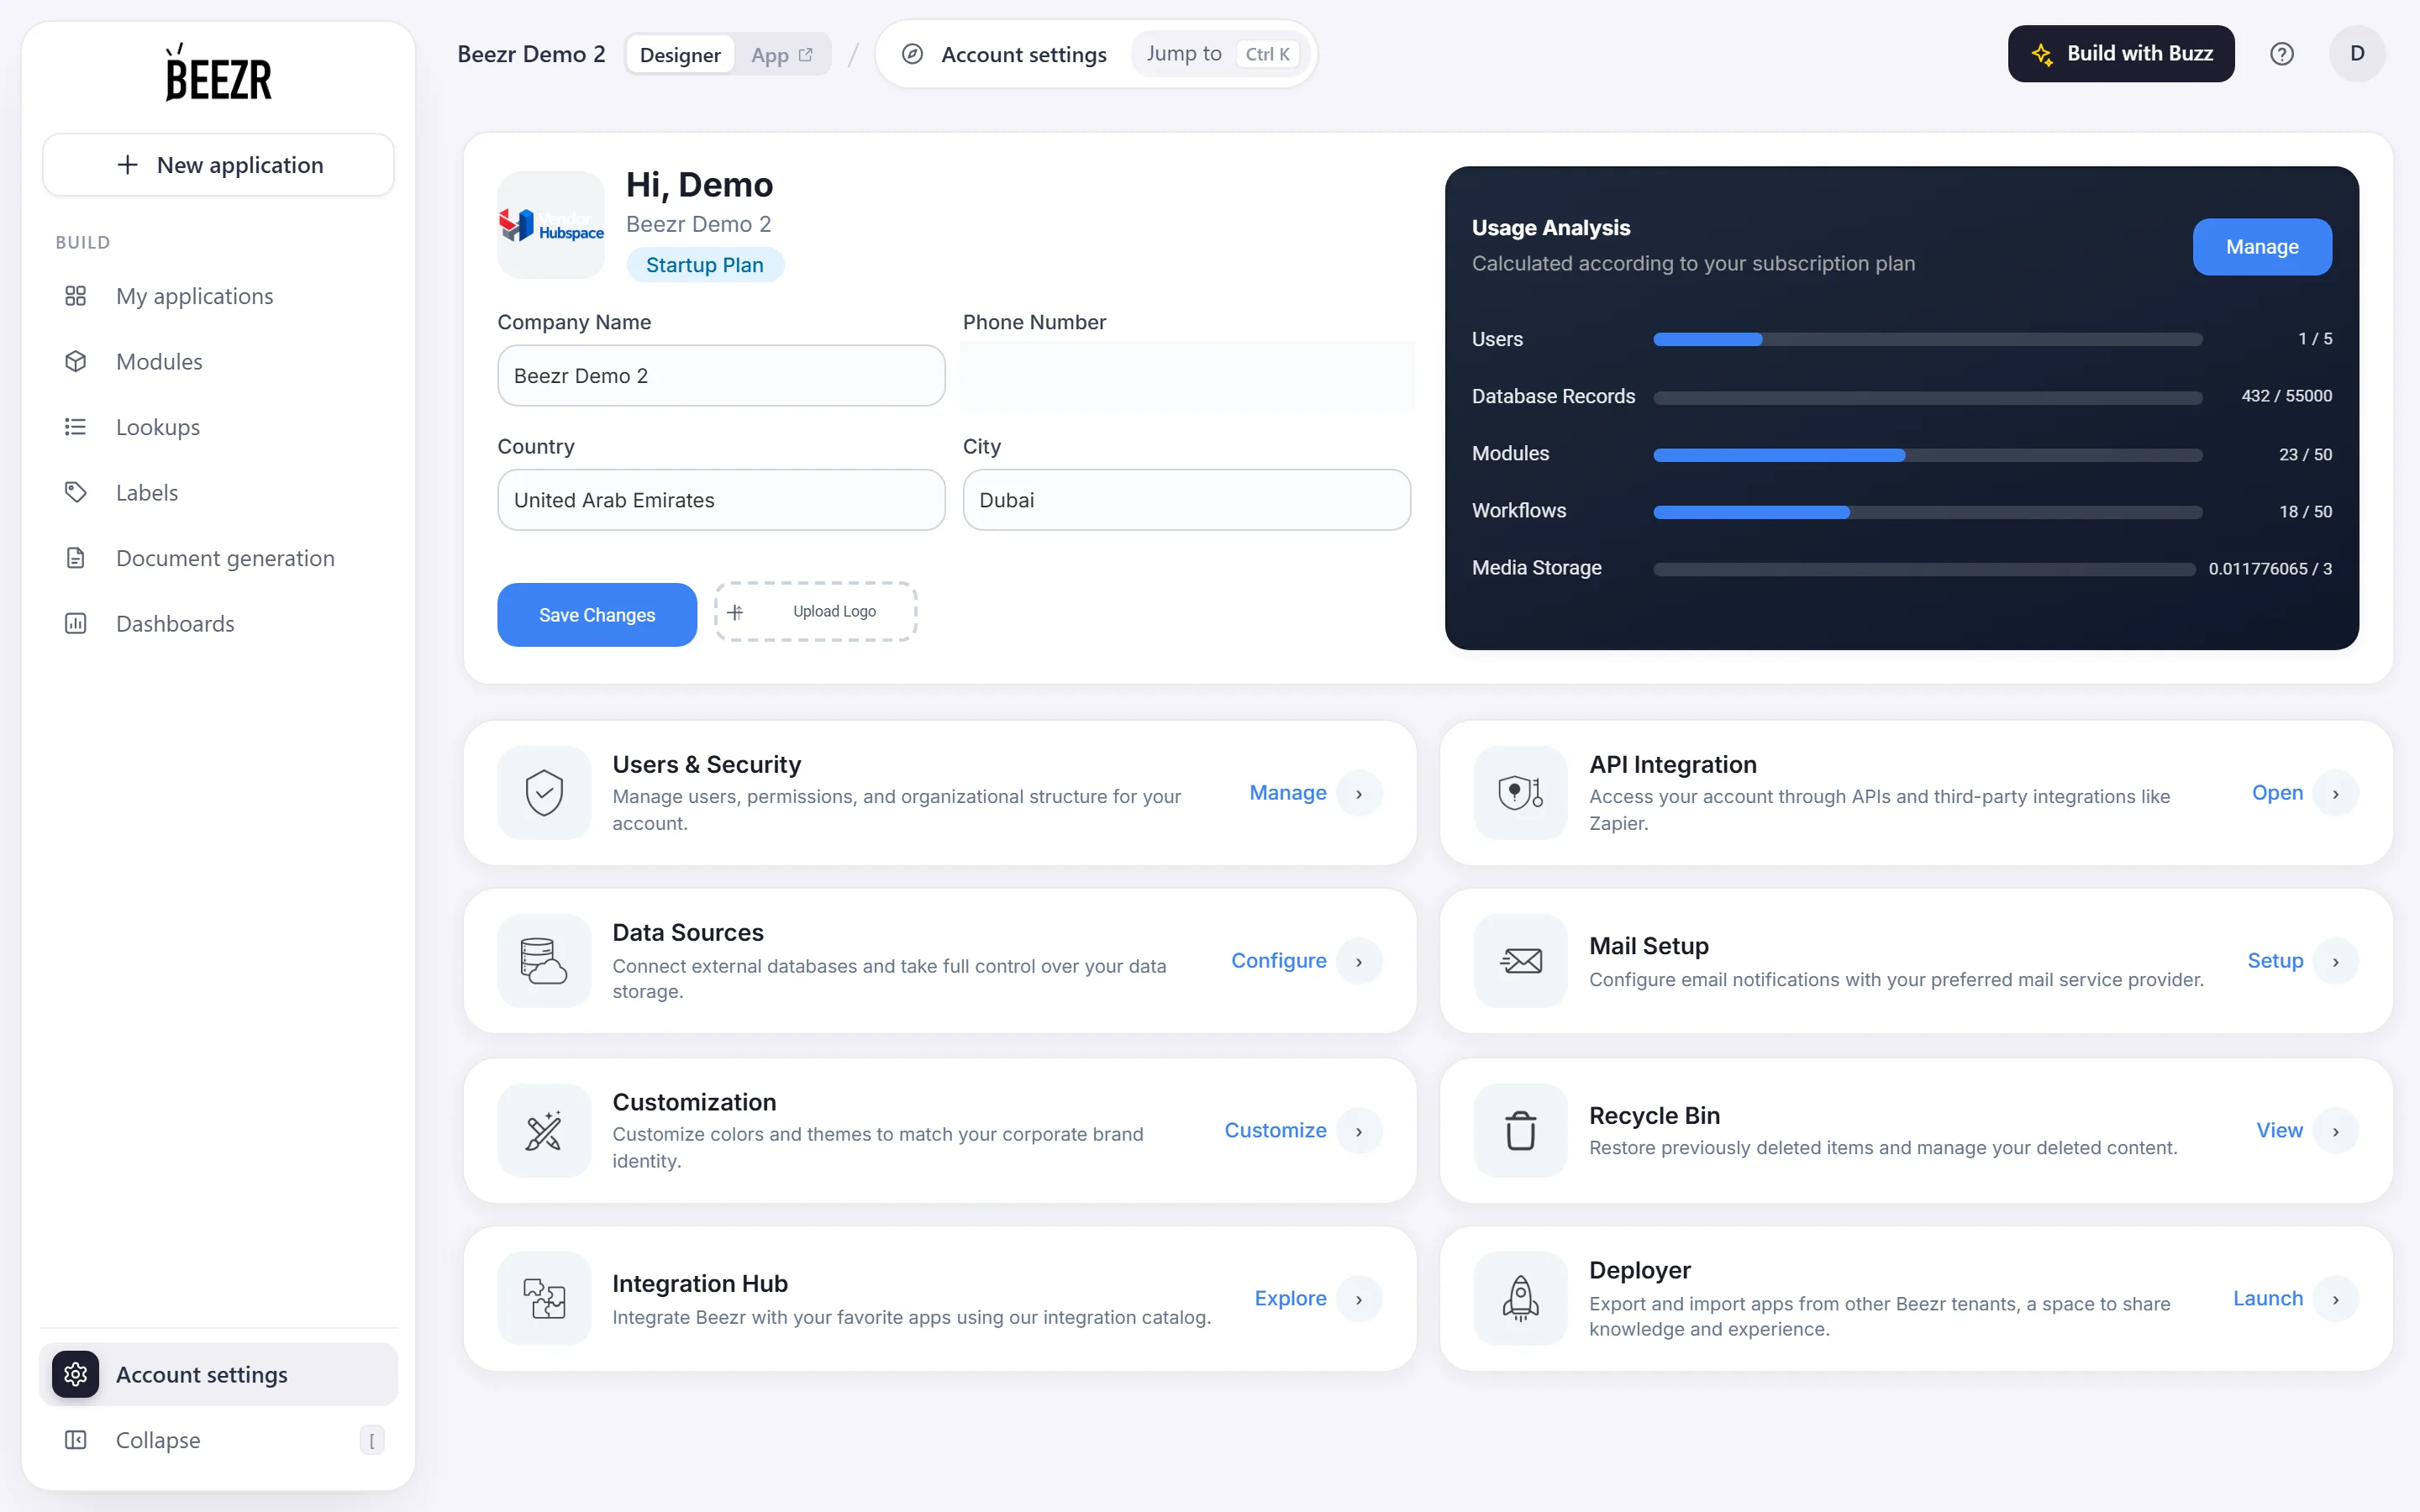Click the chevron arrow beside Configure
This screenshot has height=1512, width=2420.
[1359, 962]
